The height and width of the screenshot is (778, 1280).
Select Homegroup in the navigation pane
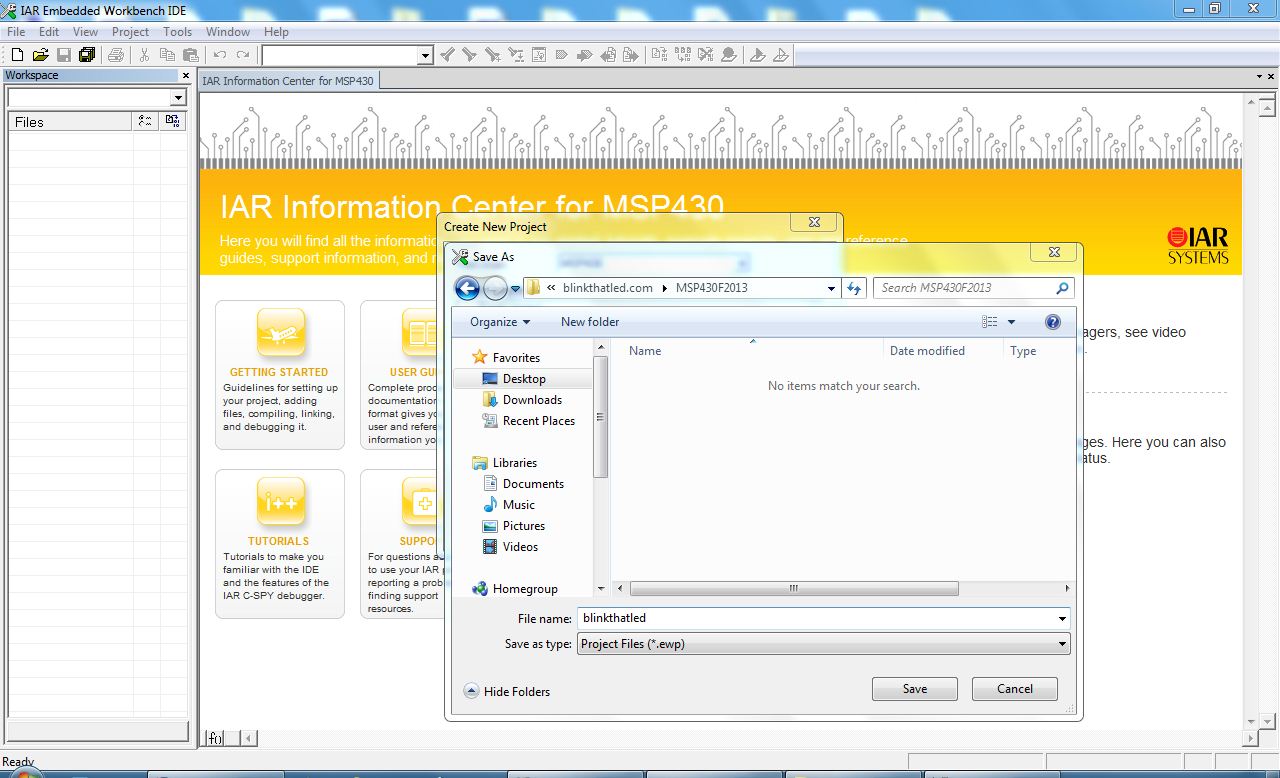[x=525, y=589]
